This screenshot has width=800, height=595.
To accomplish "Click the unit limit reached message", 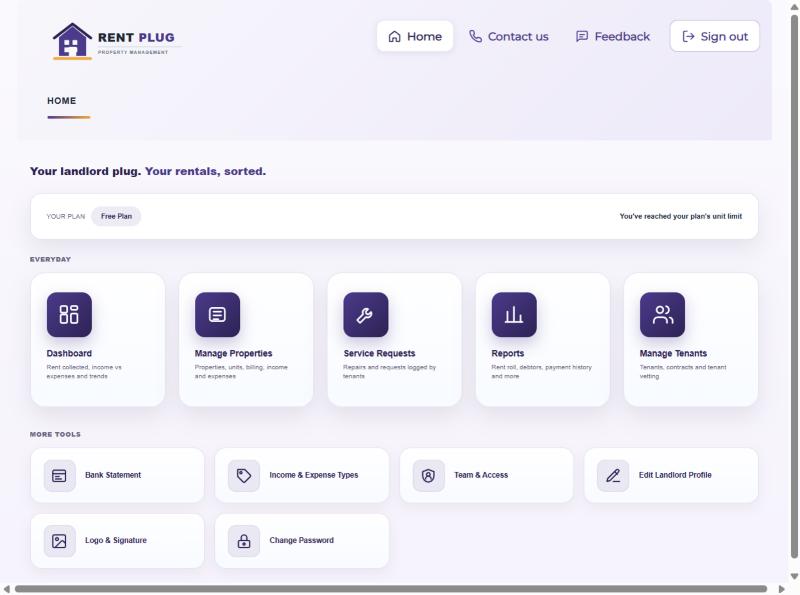I will (681, 216).
